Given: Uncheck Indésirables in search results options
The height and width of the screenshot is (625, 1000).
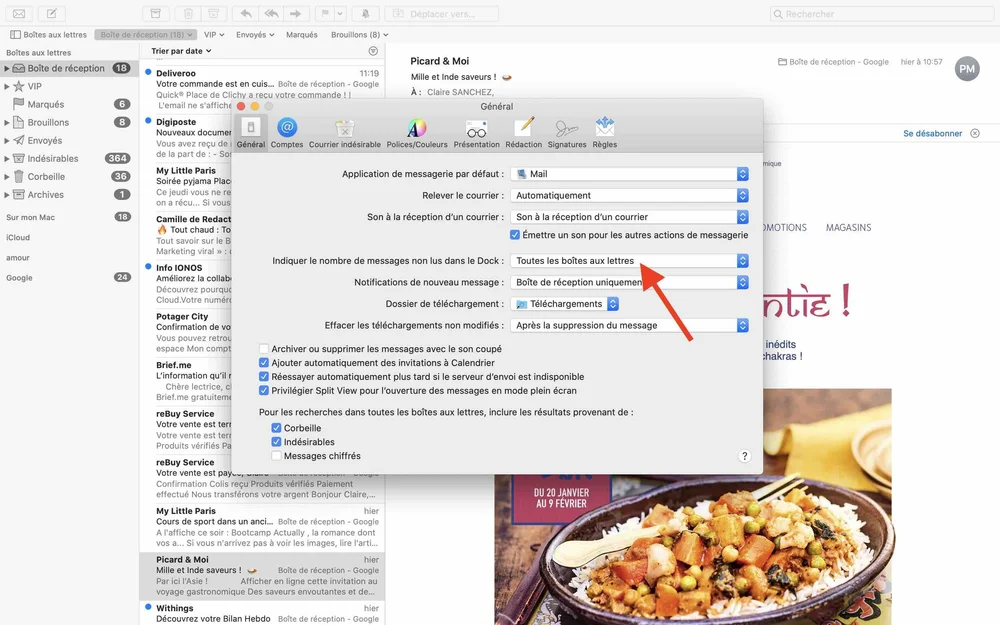Looking at the screenshot, I should (276, 442).
